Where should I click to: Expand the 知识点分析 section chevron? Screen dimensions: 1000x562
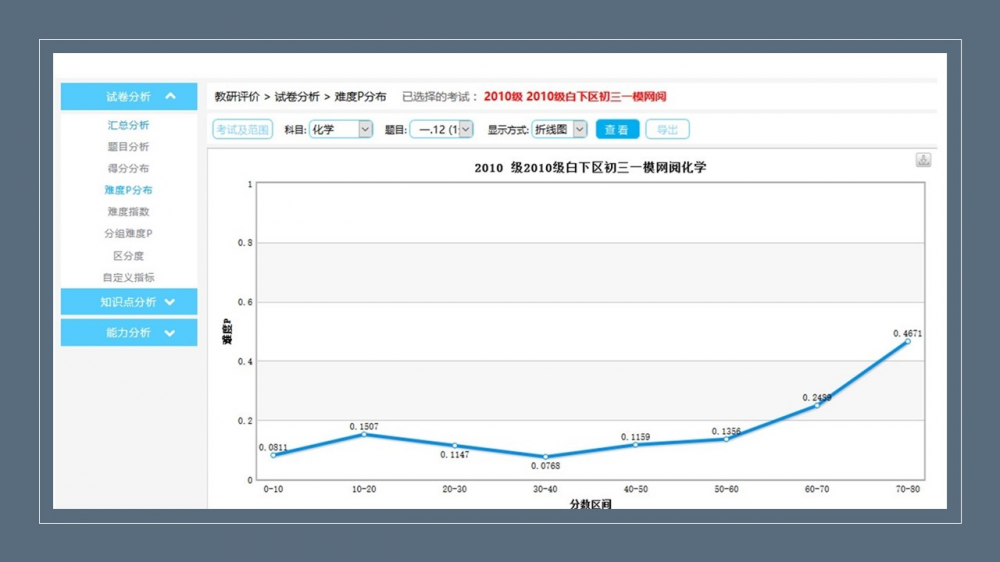click(170, 302)
